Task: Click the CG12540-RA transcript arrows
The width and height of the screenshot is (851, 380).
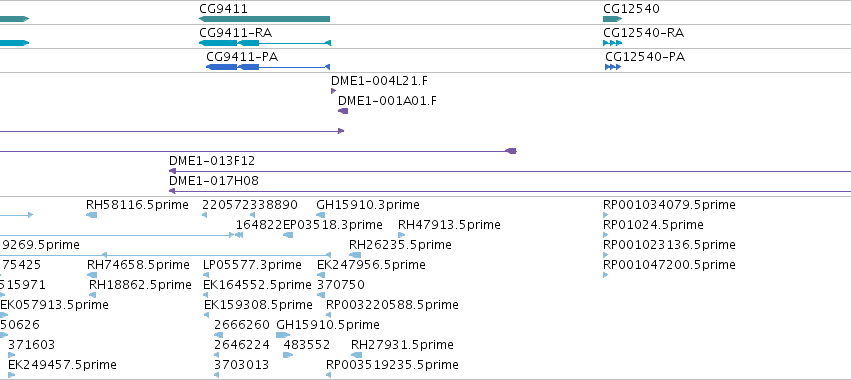Action: [x=612, y=43]
